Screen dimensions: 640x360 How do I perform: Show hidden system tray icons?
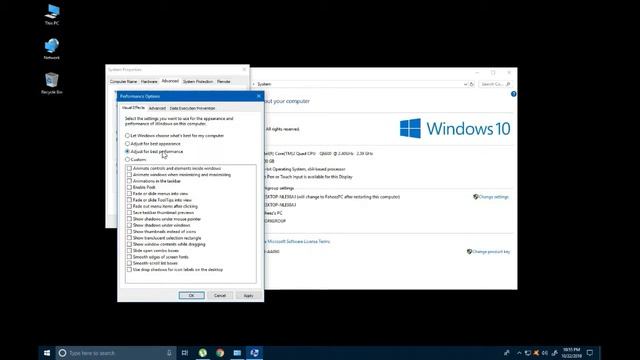point(519,353)
